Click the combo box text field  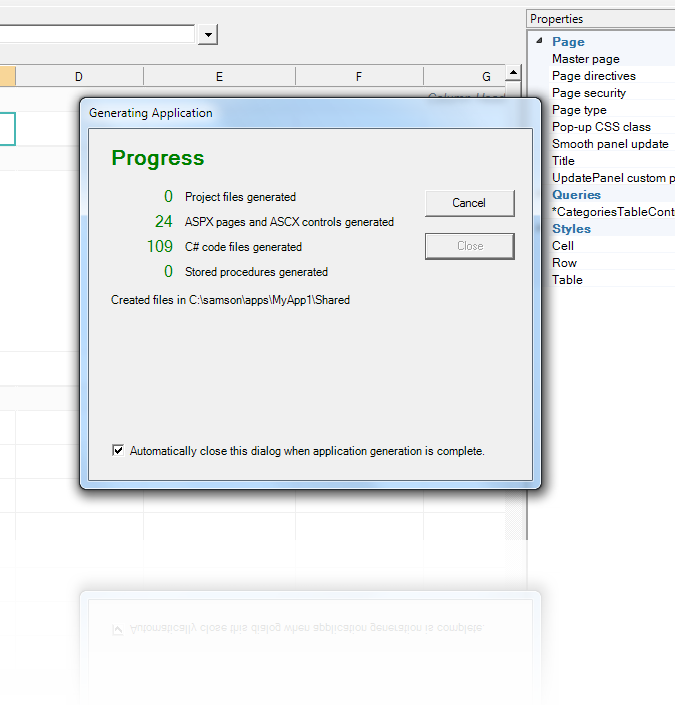tap(98, 35)
